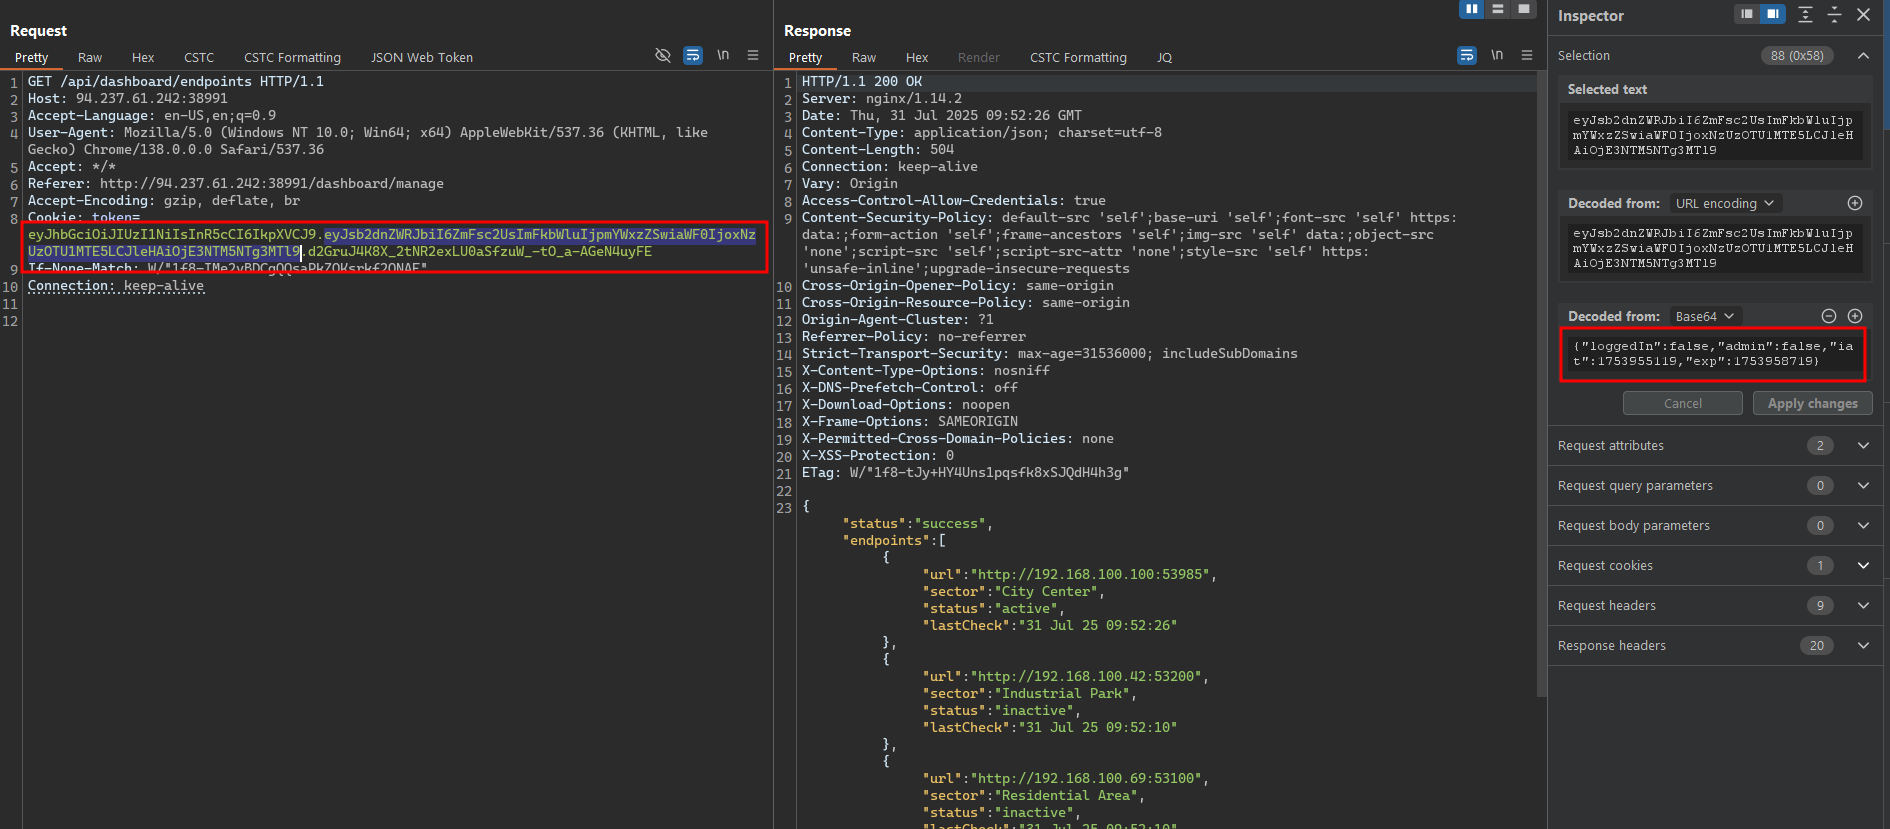The image size is (1890, 829).
Task: Click the Content-Length: 504 header
Action: pos(878,149)
